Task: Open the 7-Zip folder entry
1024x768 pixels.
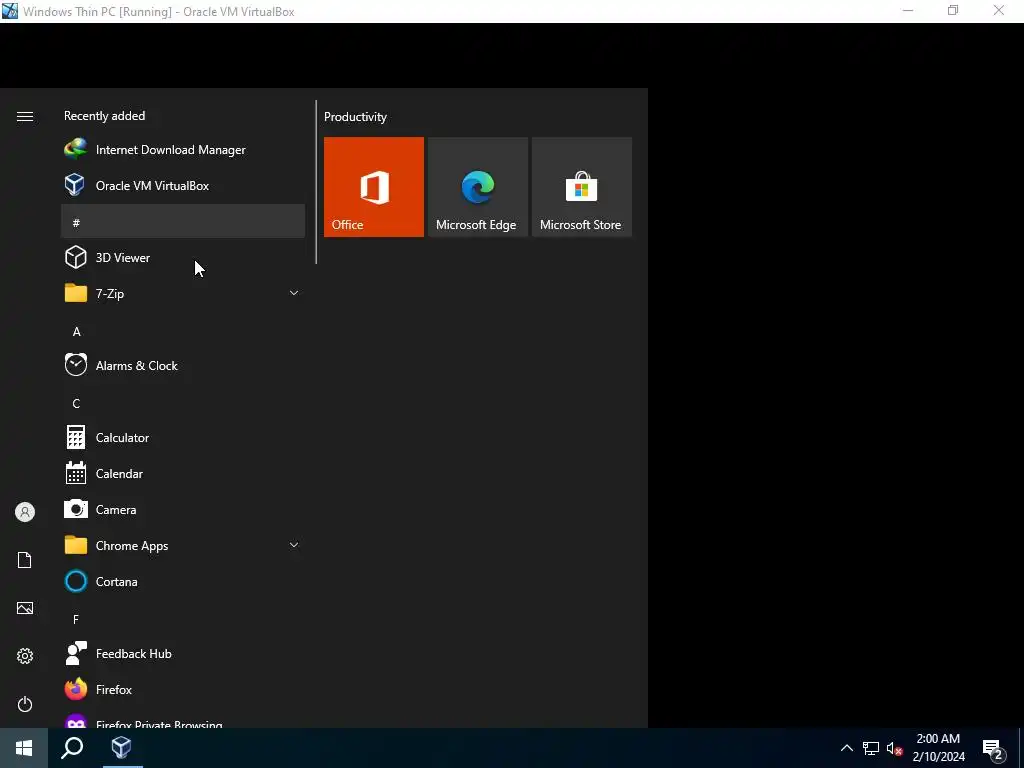Action: (x=183, y=293)
